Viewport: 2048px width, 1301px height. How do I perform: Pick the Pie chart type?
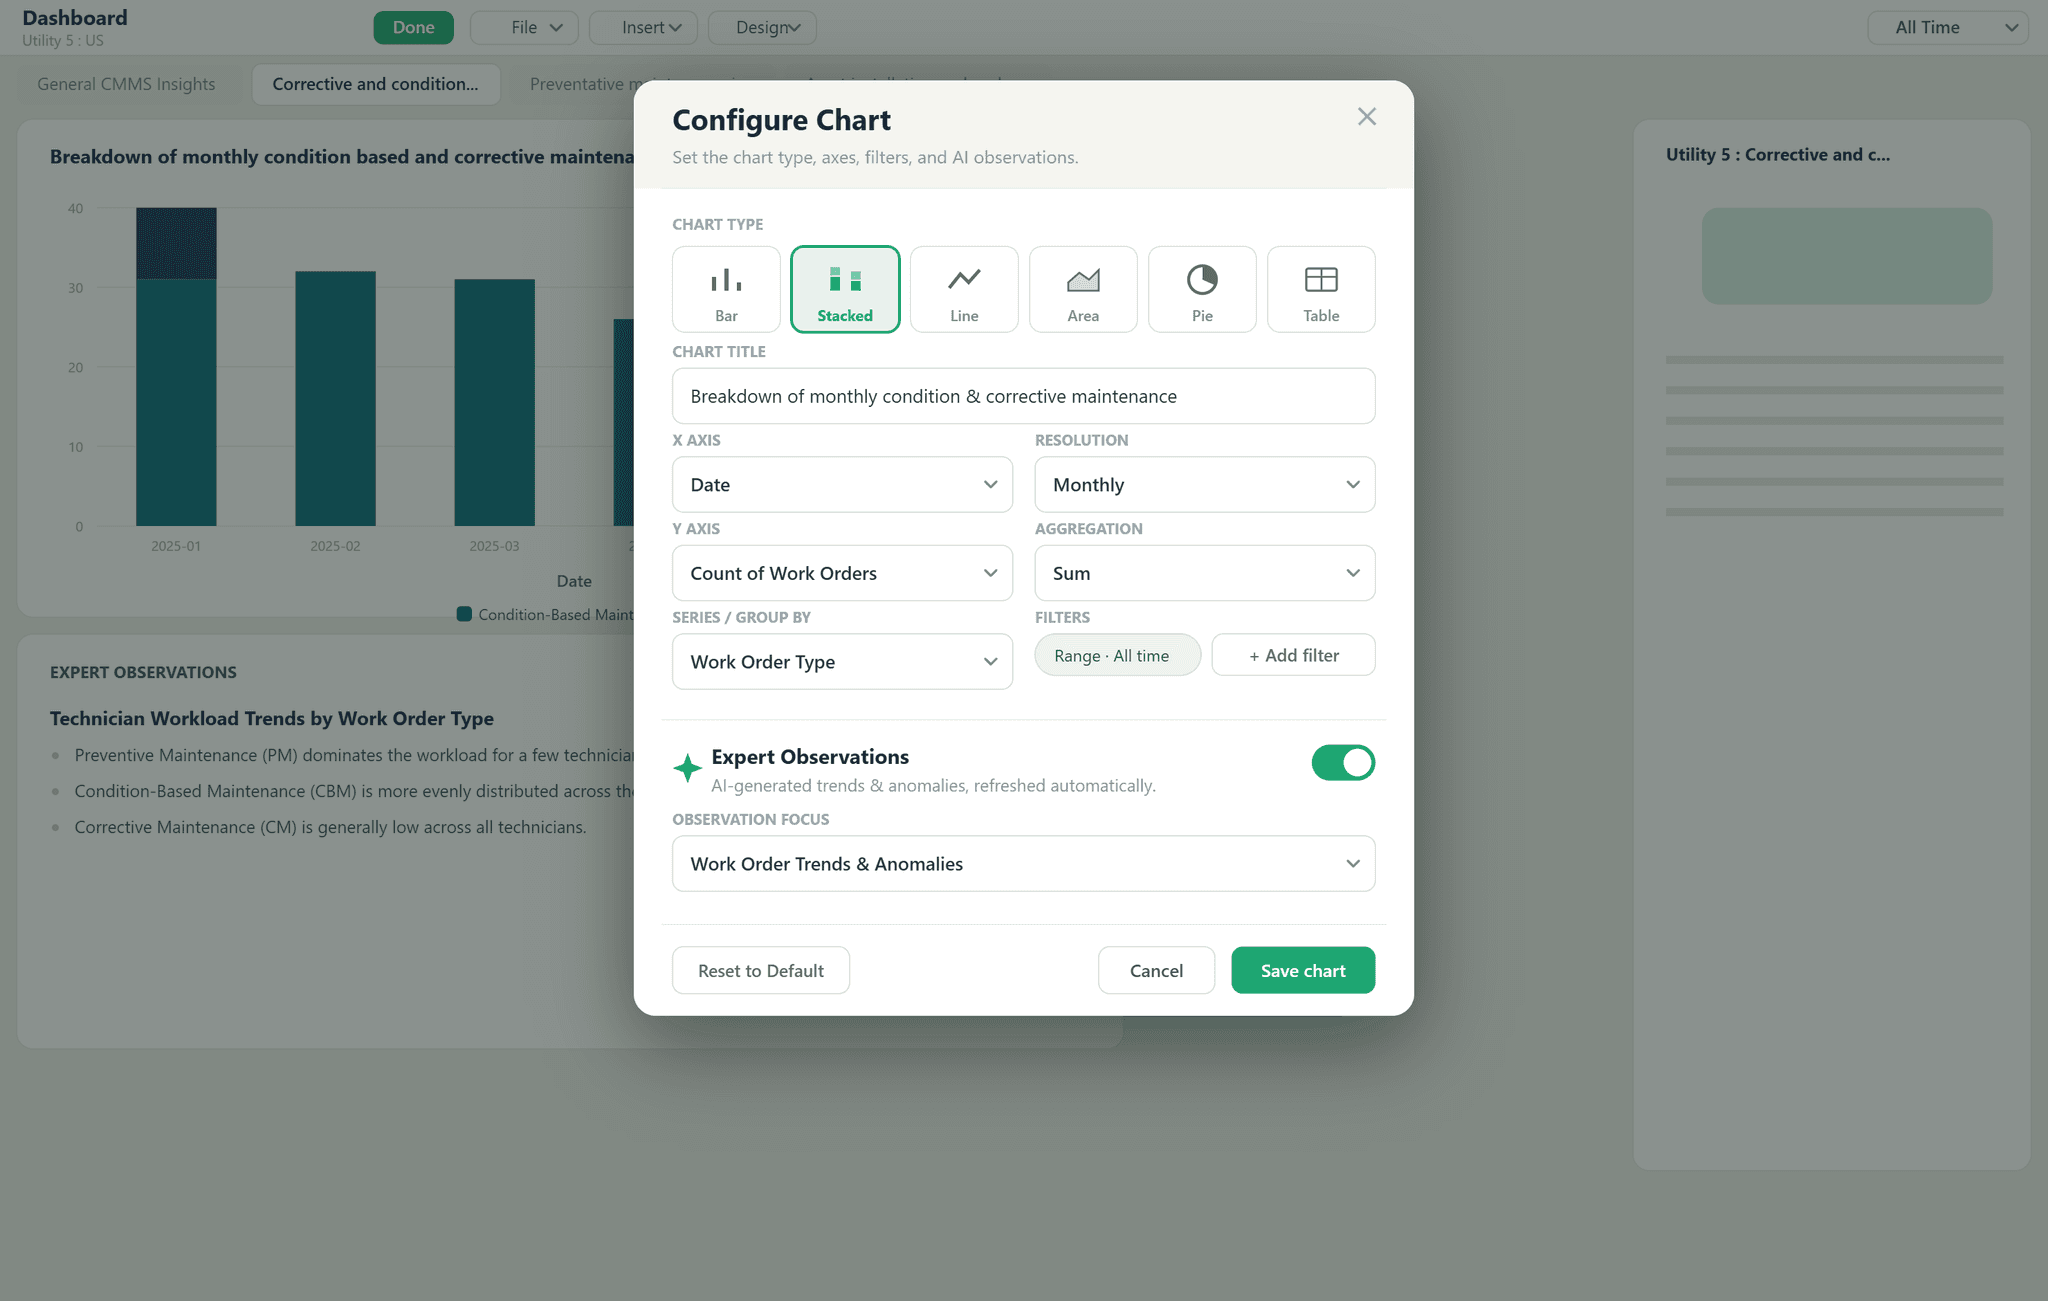1202,289
